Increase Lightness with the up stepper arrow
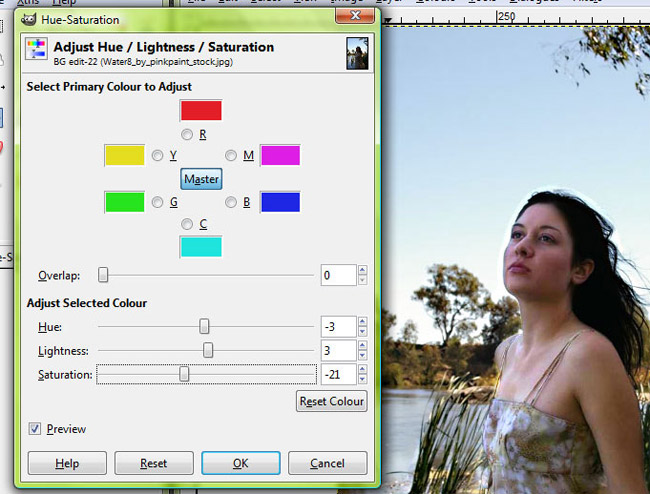The height and width of the screenshot is (494, 650). pos(362,346)
